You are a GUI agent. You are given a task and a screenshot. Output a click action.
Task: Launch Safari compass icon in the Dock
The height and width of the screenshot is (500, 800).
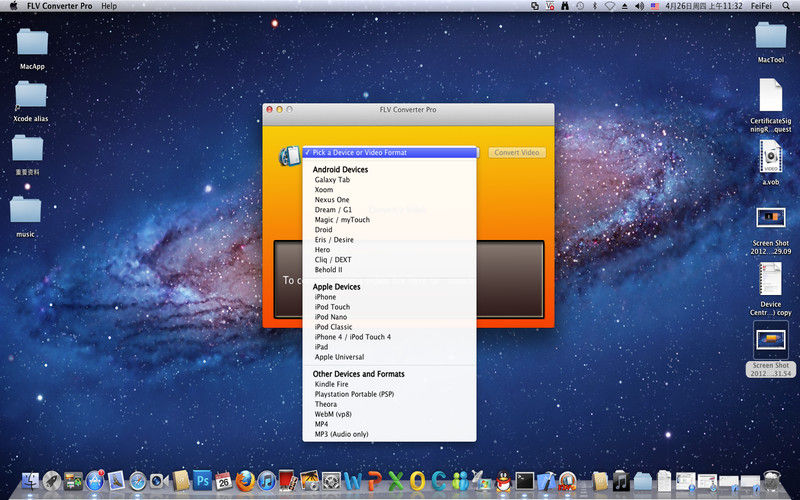(138, 481)
